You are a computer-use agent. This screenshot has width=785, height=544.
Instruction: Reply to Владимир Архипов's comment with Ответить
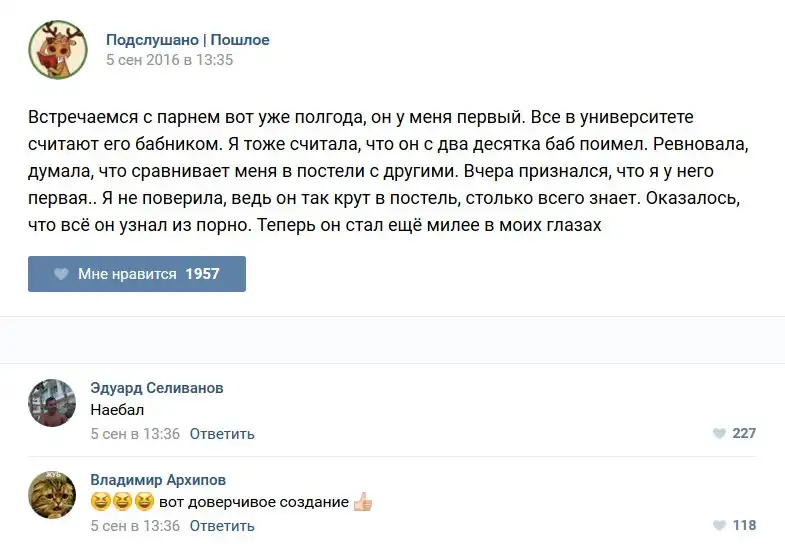pyautogui.click(x=222, y=526)
